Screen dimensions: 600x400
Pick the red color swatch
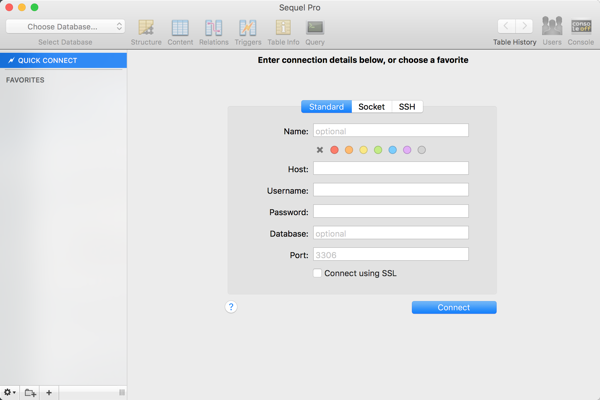coord(334,150)
